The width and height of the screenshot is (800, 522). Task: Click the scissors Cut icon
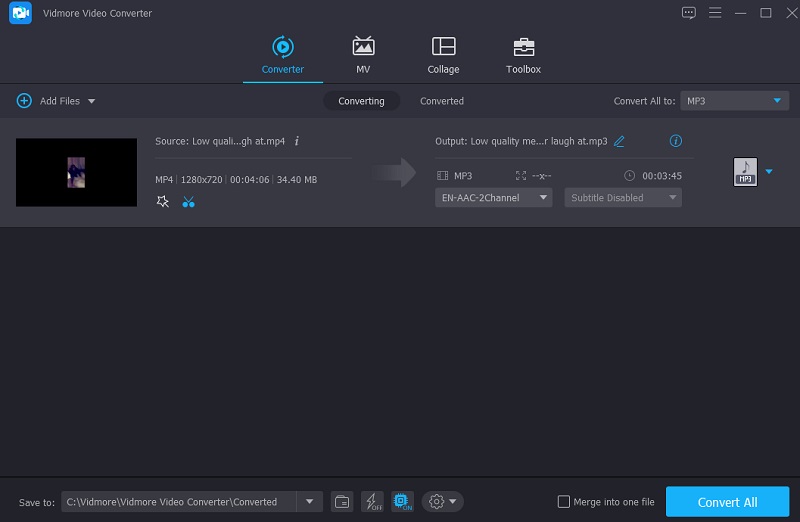[x=188, y=202]
